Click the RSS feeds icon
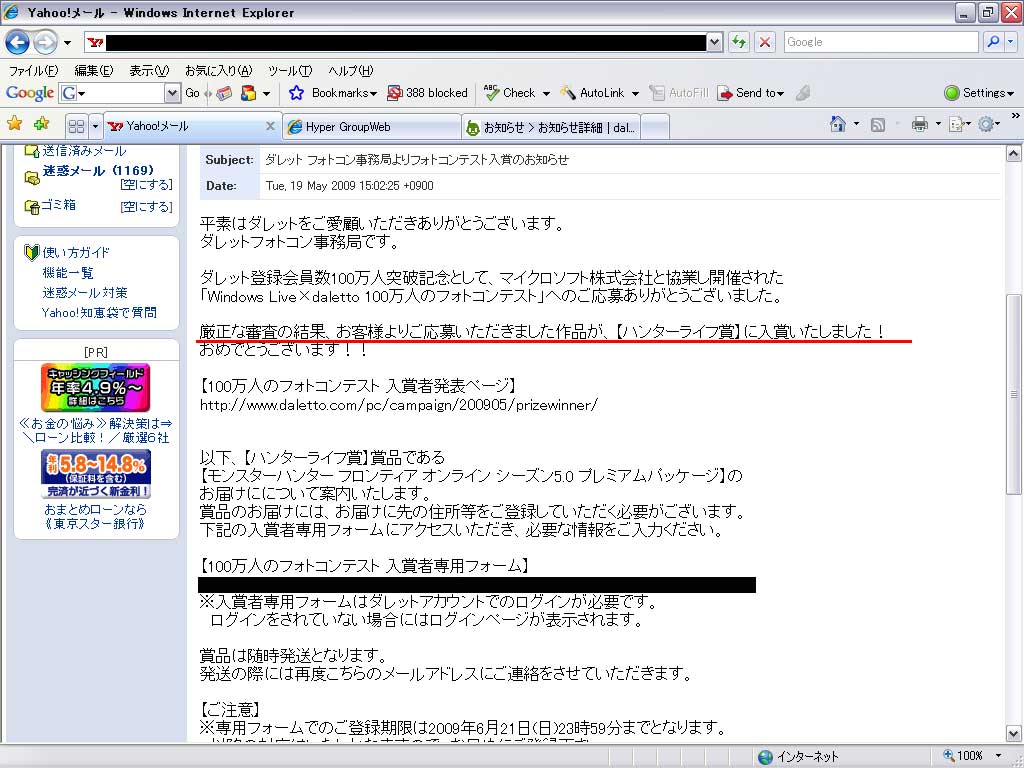The width and height of the screenshot is (1024, 768). click(878, 124)
